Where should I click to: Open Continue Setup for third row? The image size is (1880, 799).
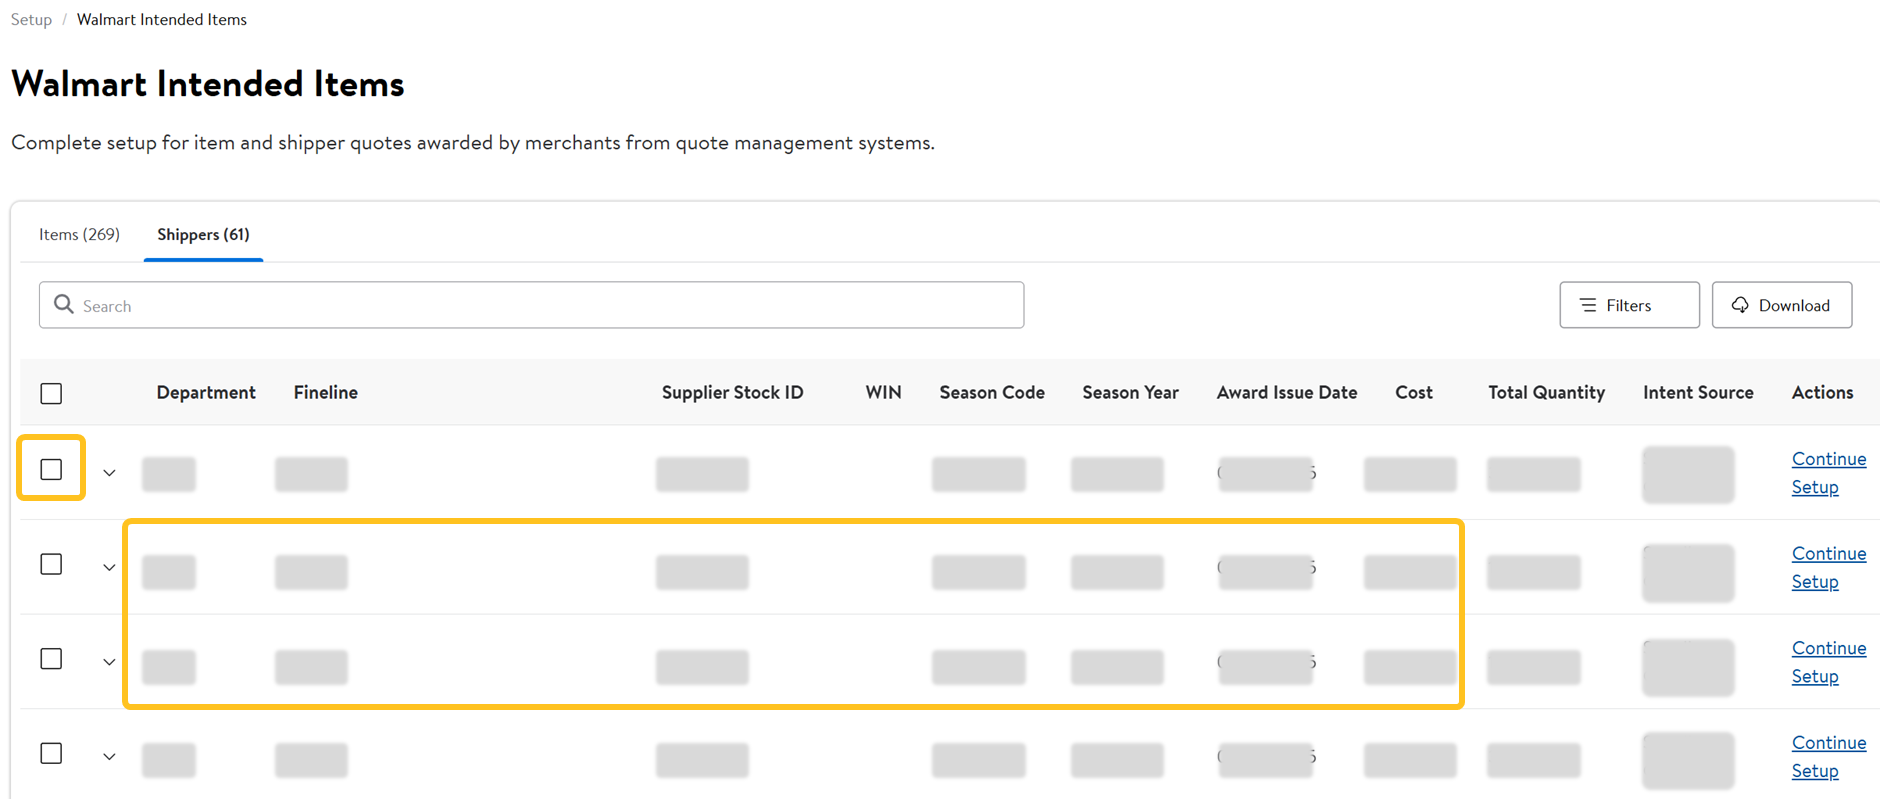pos(1828,662)
